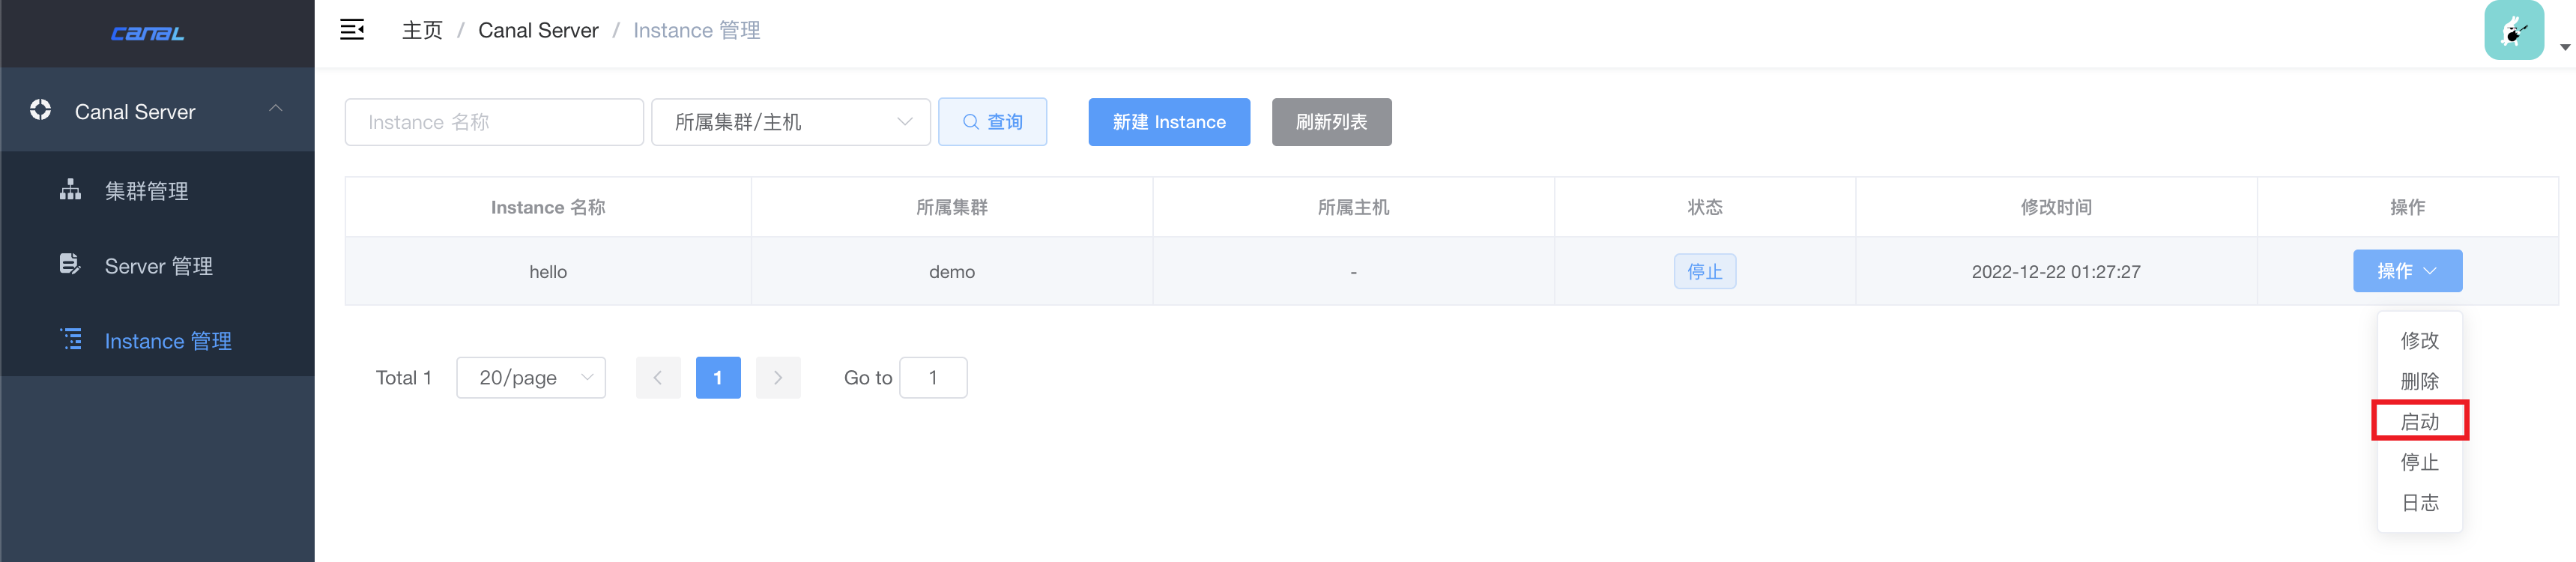This screenshot has width=2576, height=562.
Task: Choose 启动 from the operations menu
Action: [x=2419, y=421]
